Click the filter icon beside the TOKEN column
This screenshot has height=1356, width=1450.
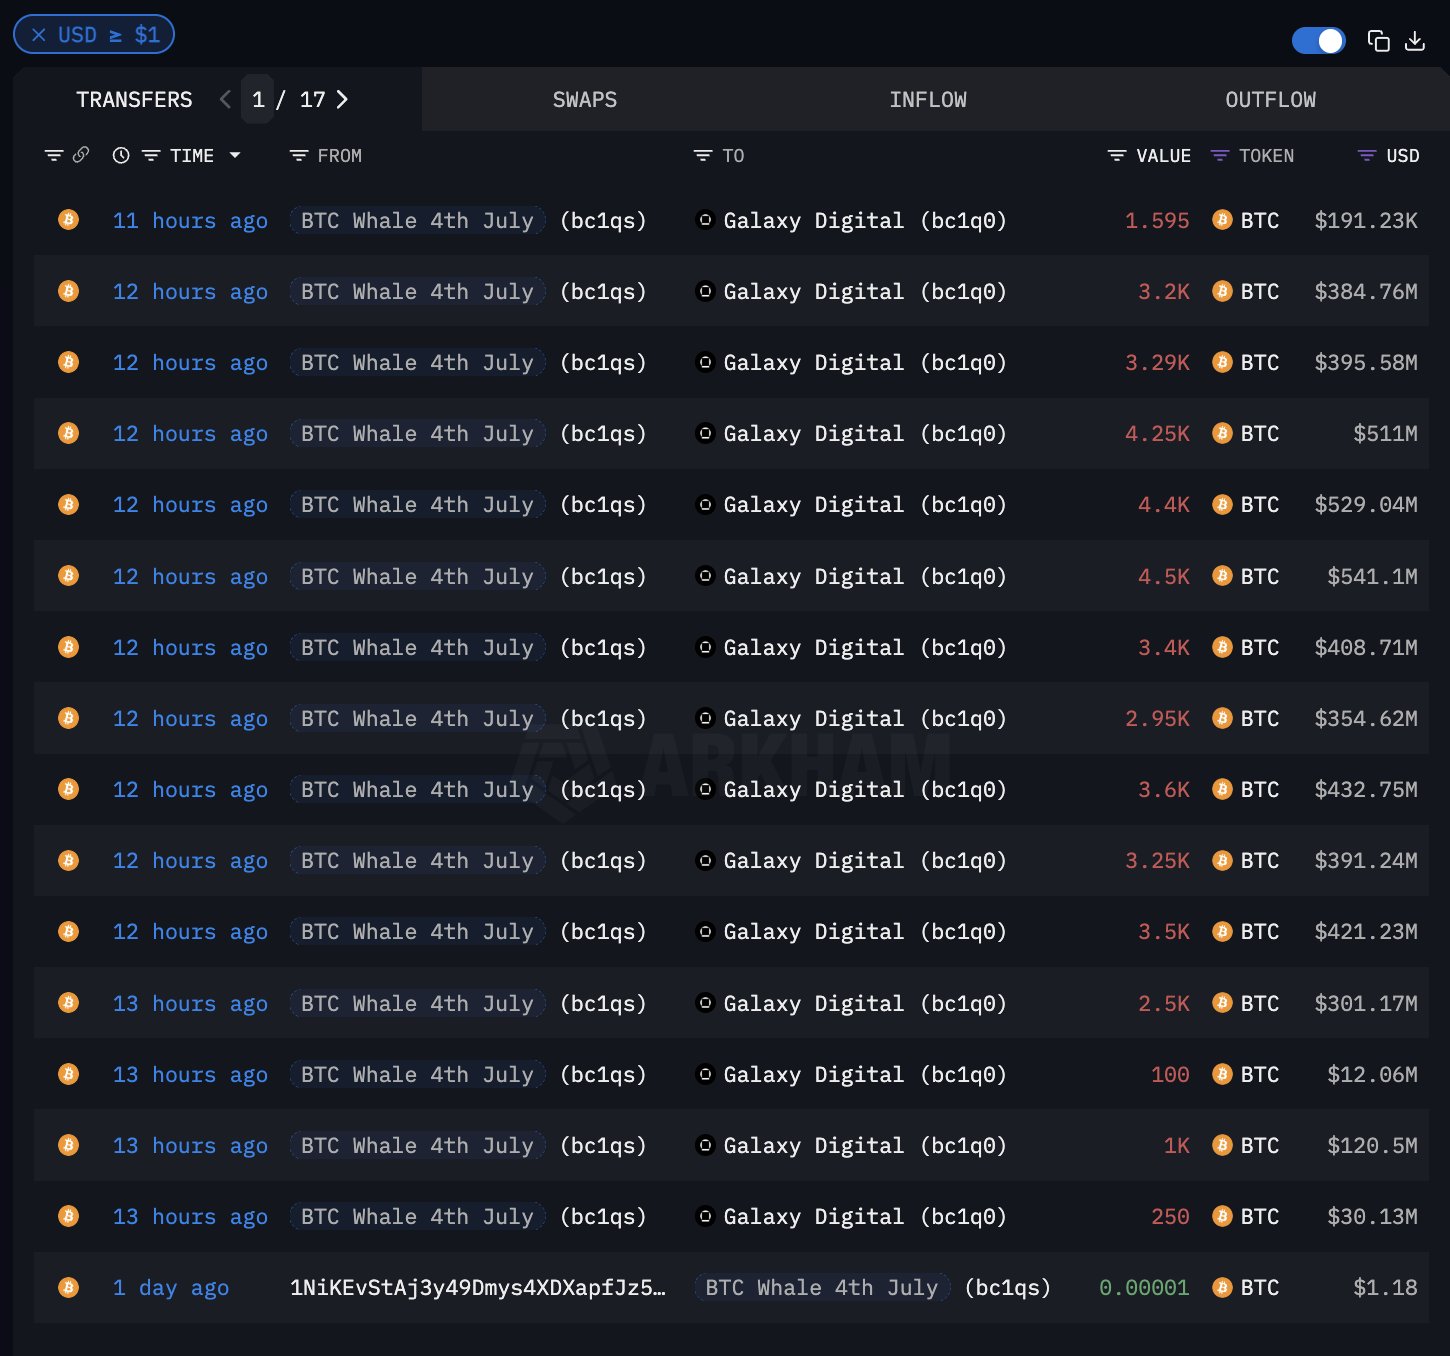[1219, 155]
